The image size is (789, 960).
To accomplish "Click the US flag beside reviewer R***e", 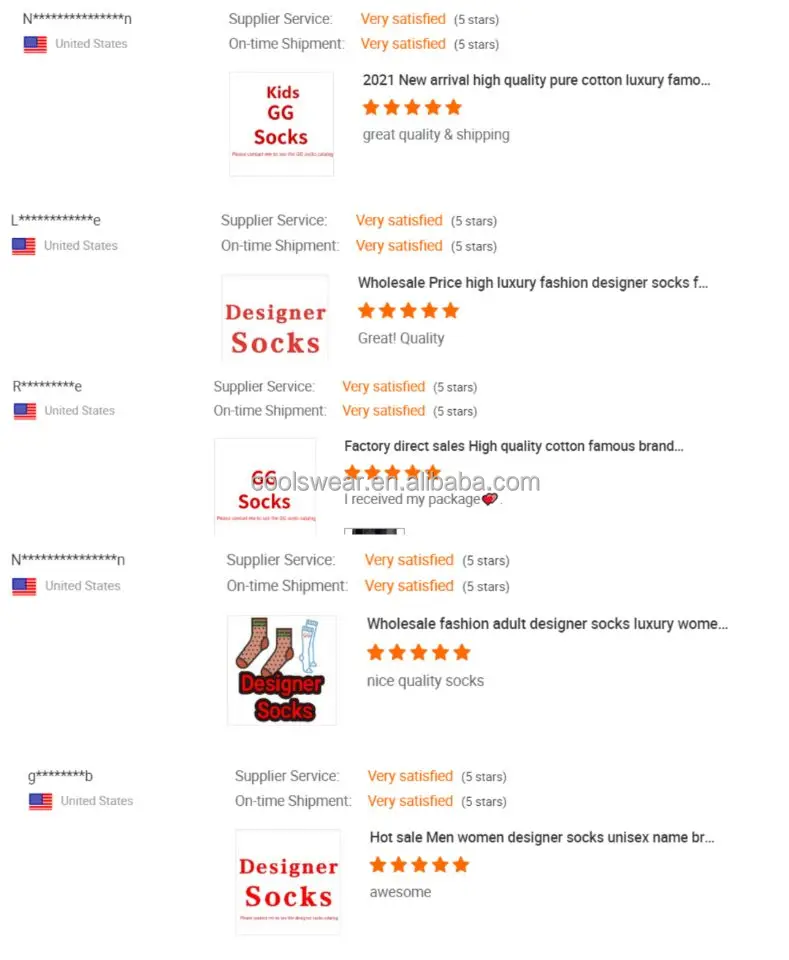I will (x=24, y=411).
